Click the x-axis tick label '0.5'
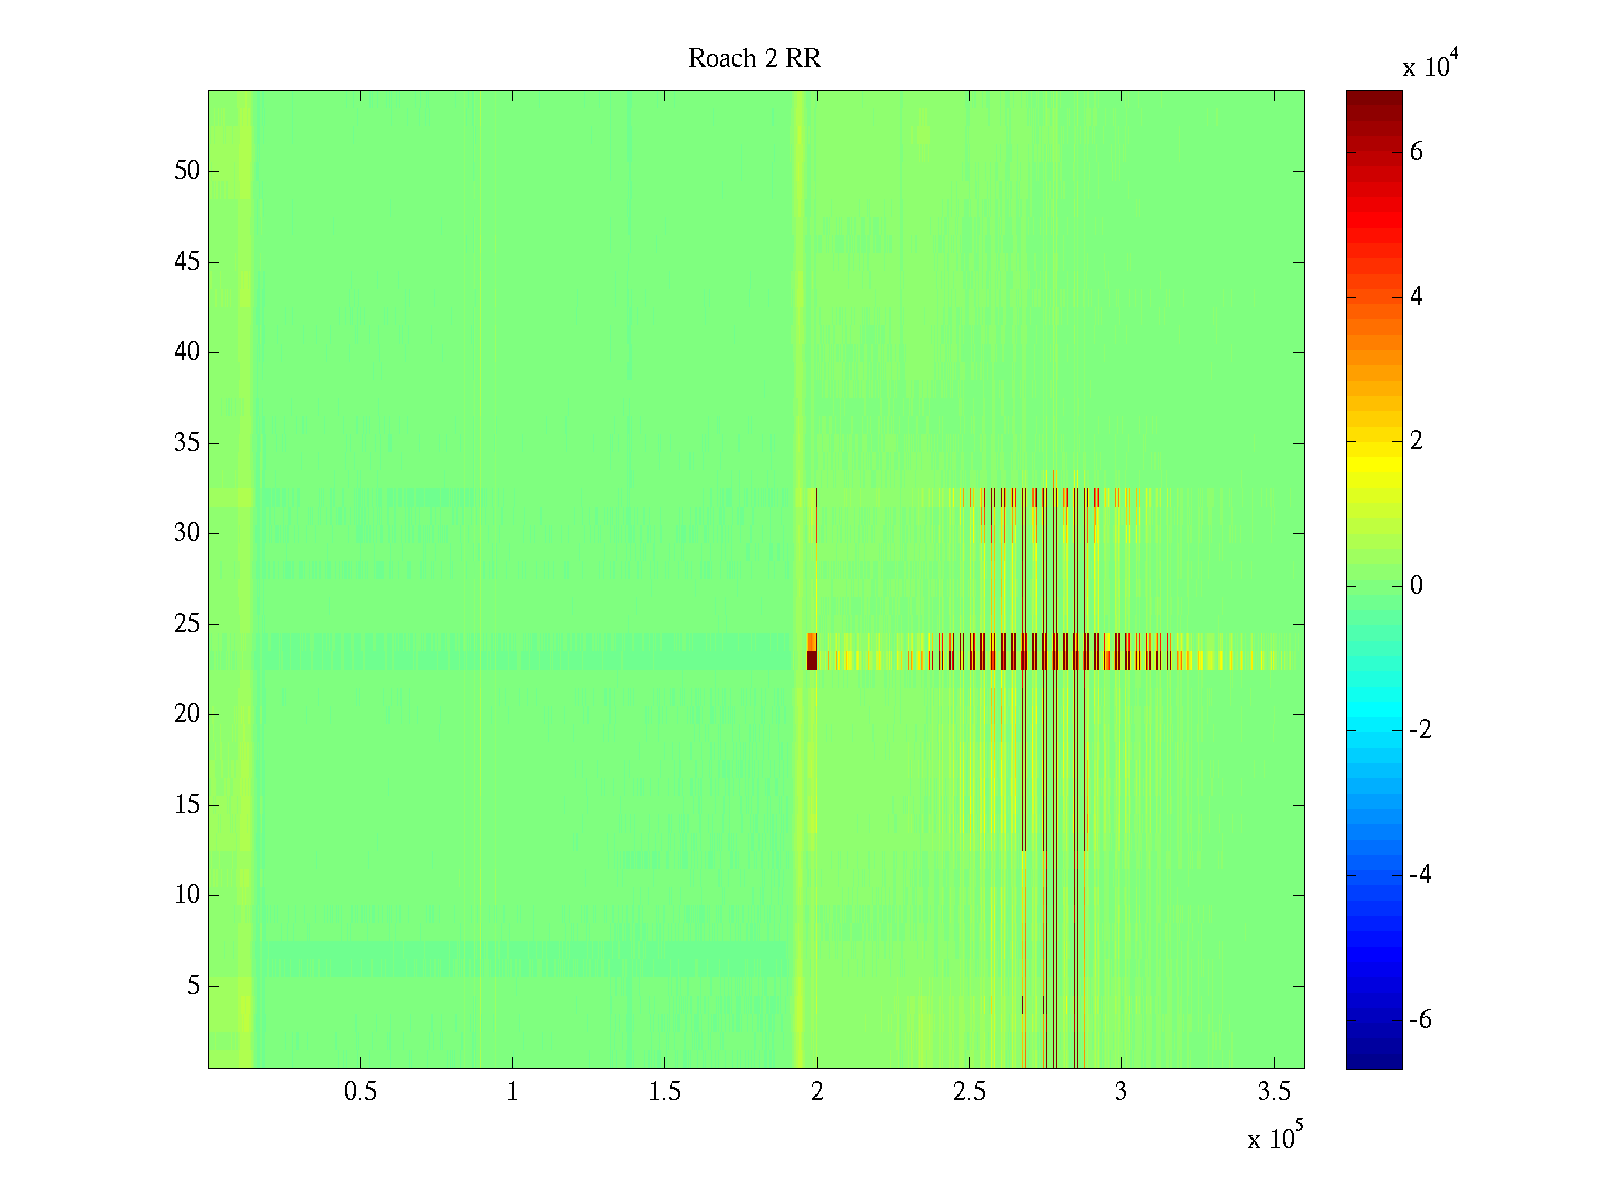Screen dimensions: 1600x1200 tap(360, 1092)
